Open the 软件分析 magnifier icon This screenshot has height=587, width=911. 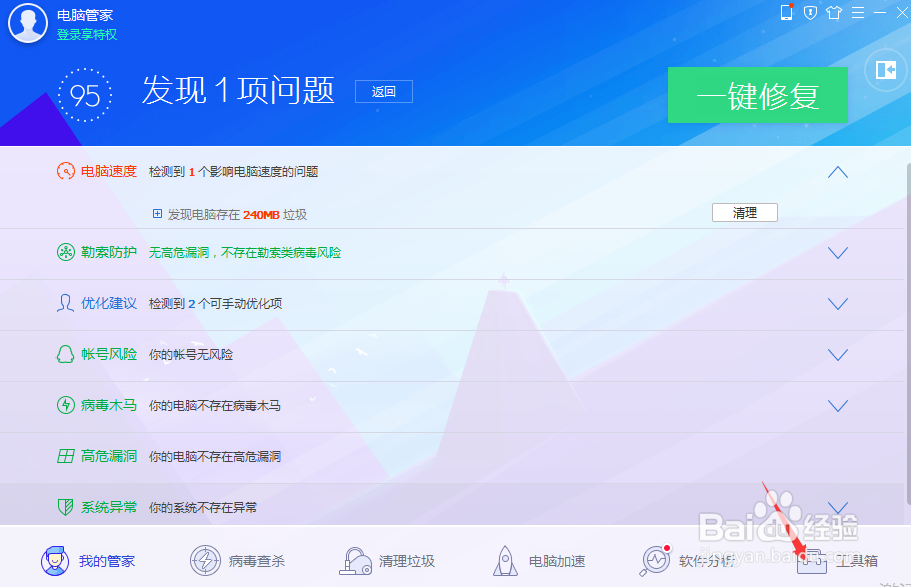(x=656, y=560)
